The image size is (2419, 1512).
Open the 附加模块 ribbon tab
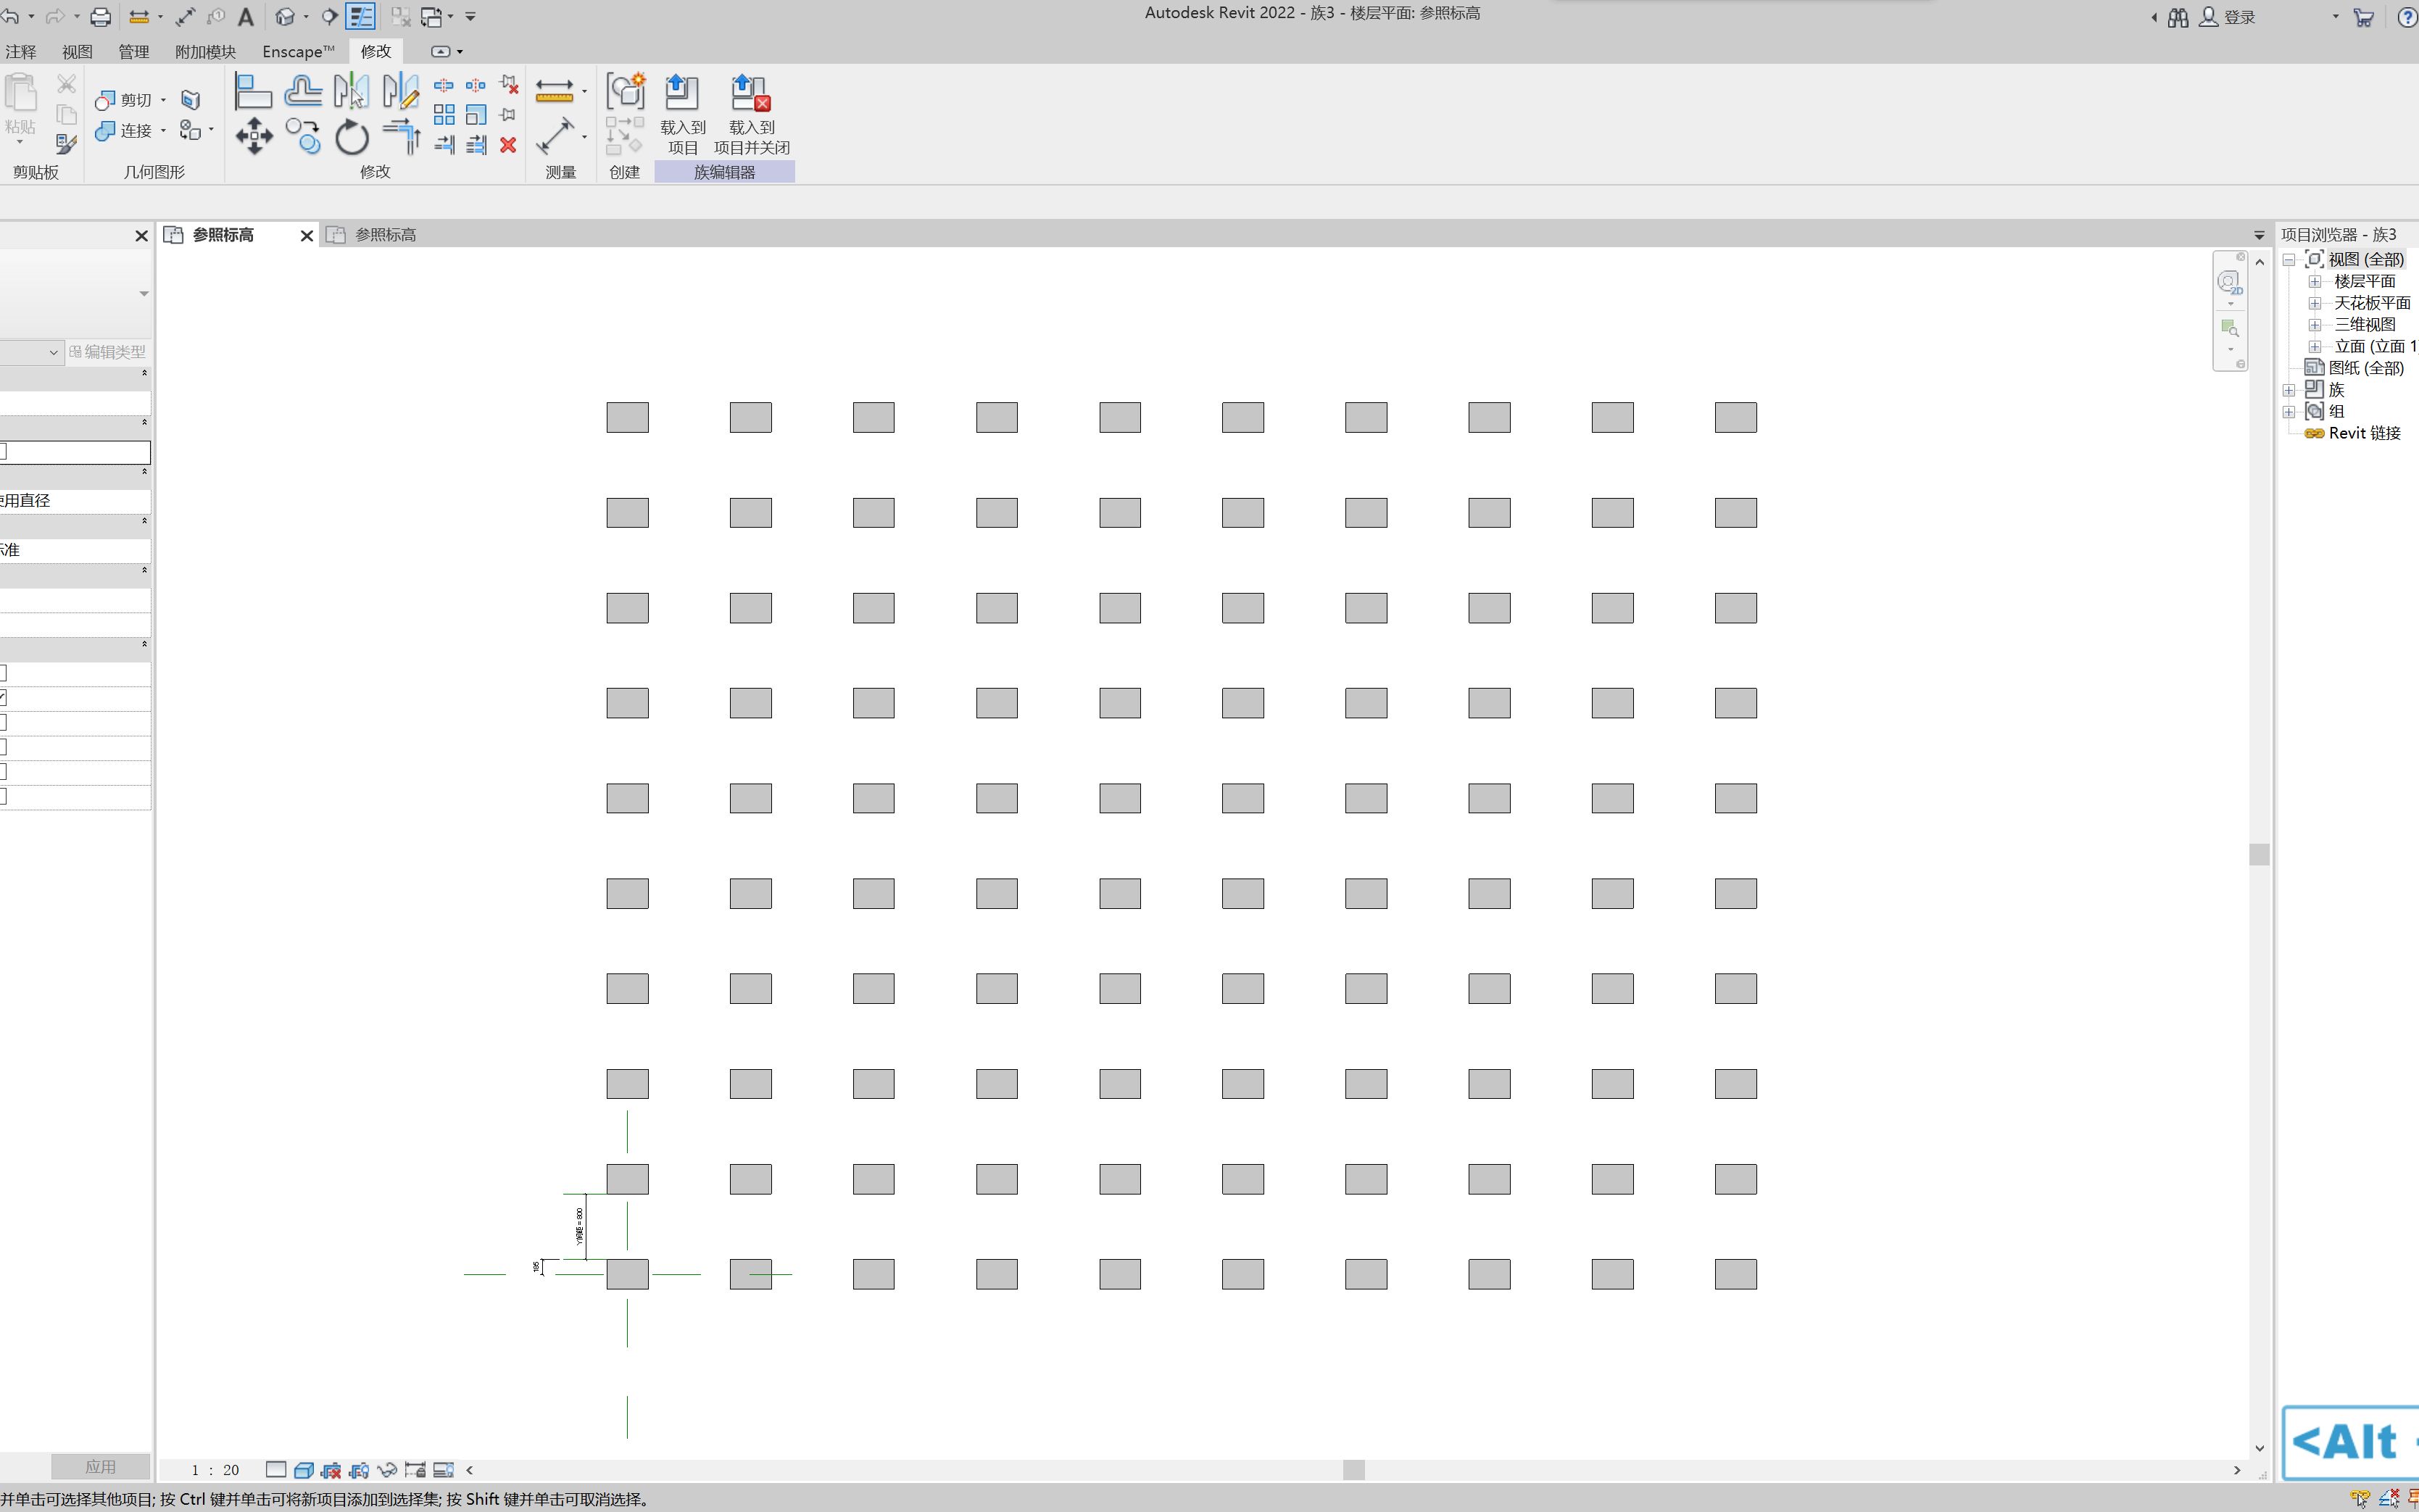coord(205,51)
